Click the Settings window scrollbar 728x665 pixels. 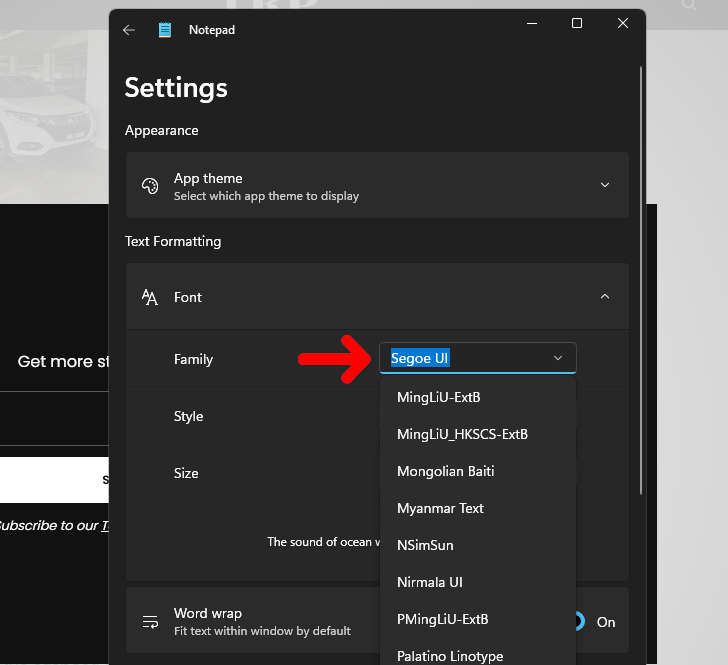[x=641, y=280]
